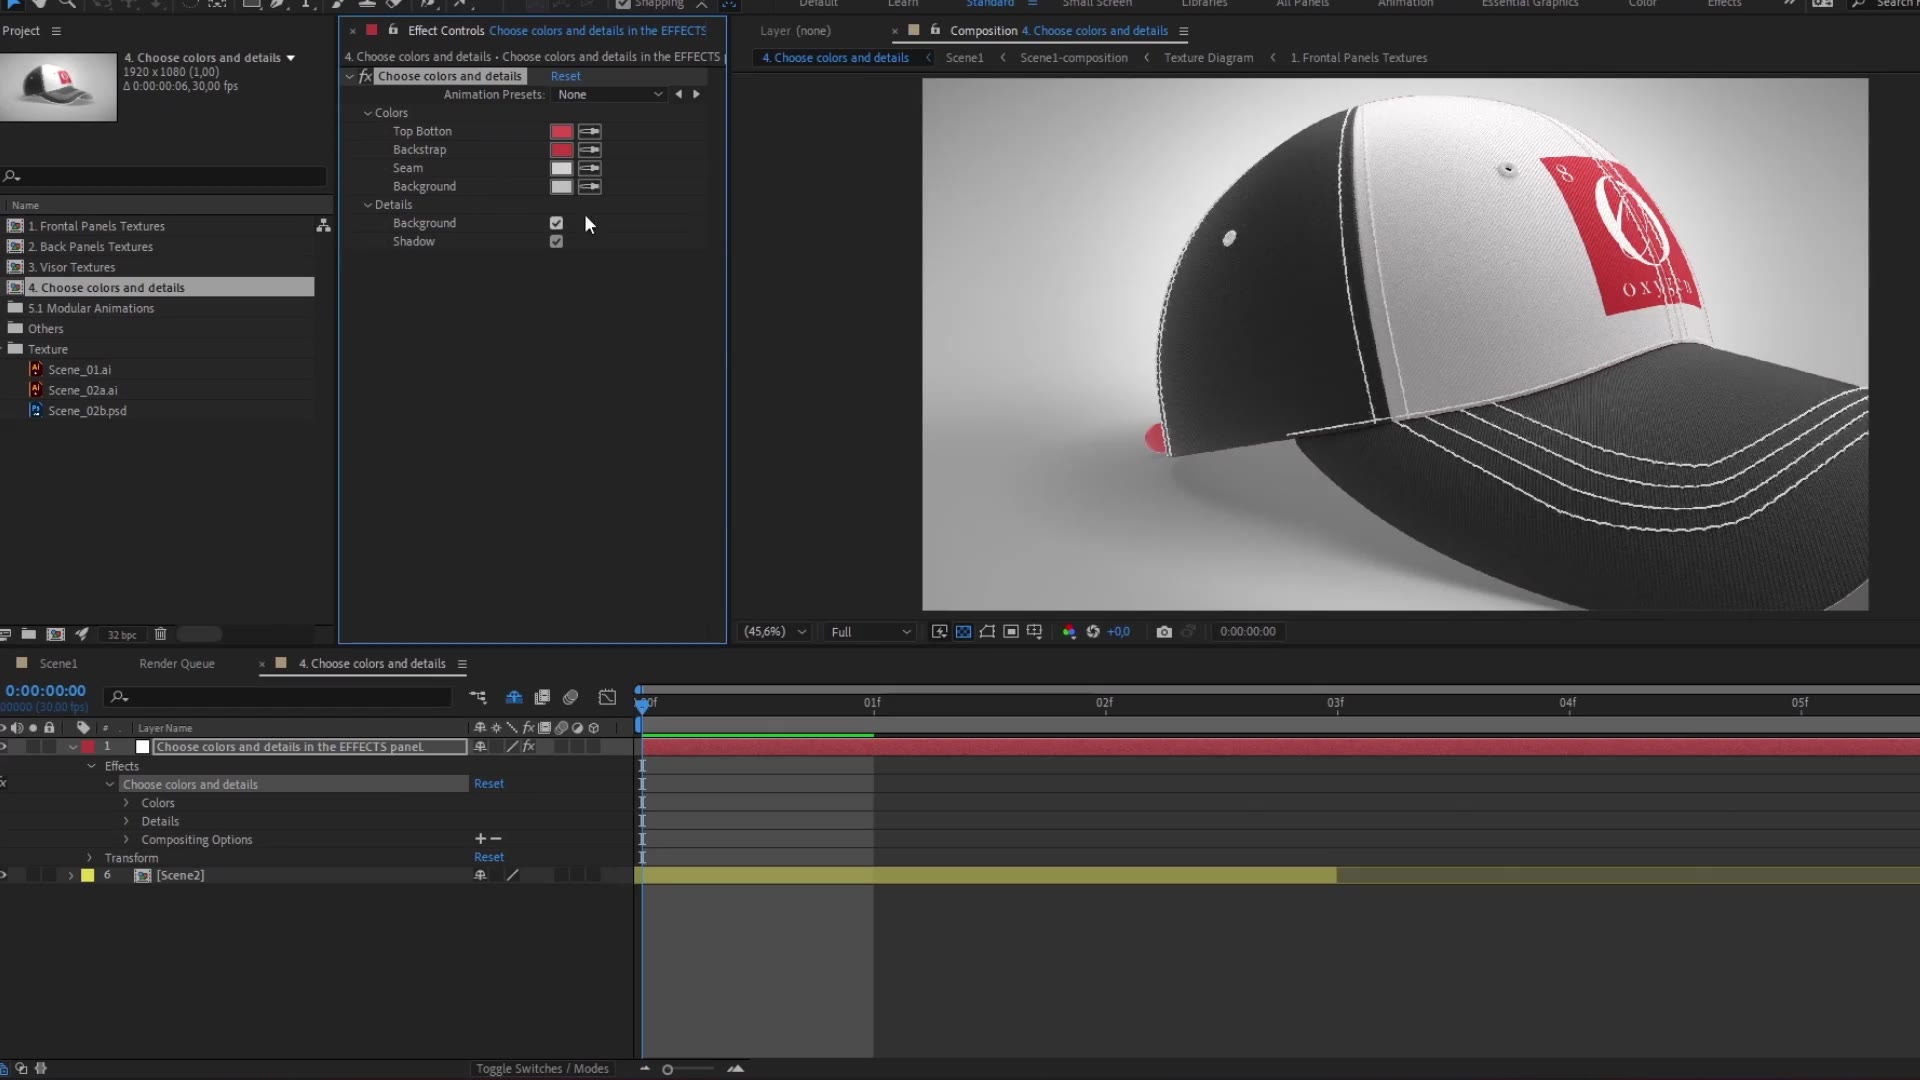Open the Graph Editor in the timeline

coord(607,698)
